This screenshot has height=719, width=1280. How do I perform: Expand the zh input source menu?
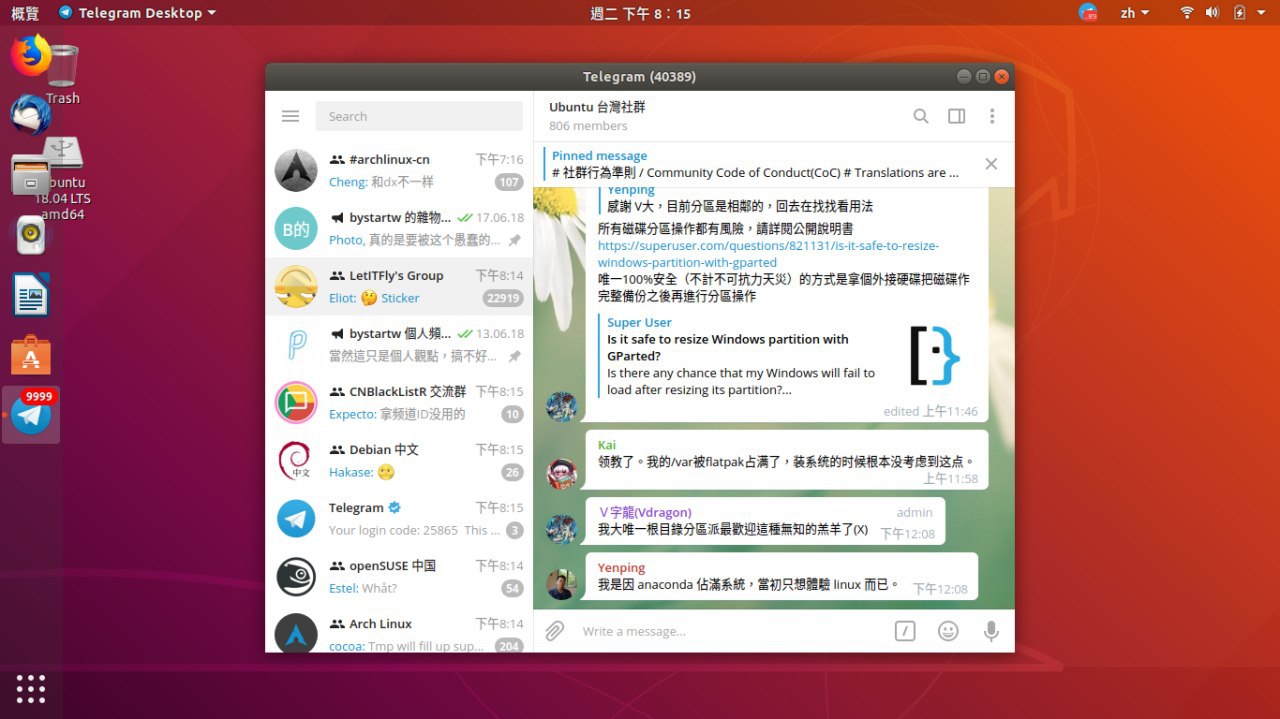pos(1135,13)
